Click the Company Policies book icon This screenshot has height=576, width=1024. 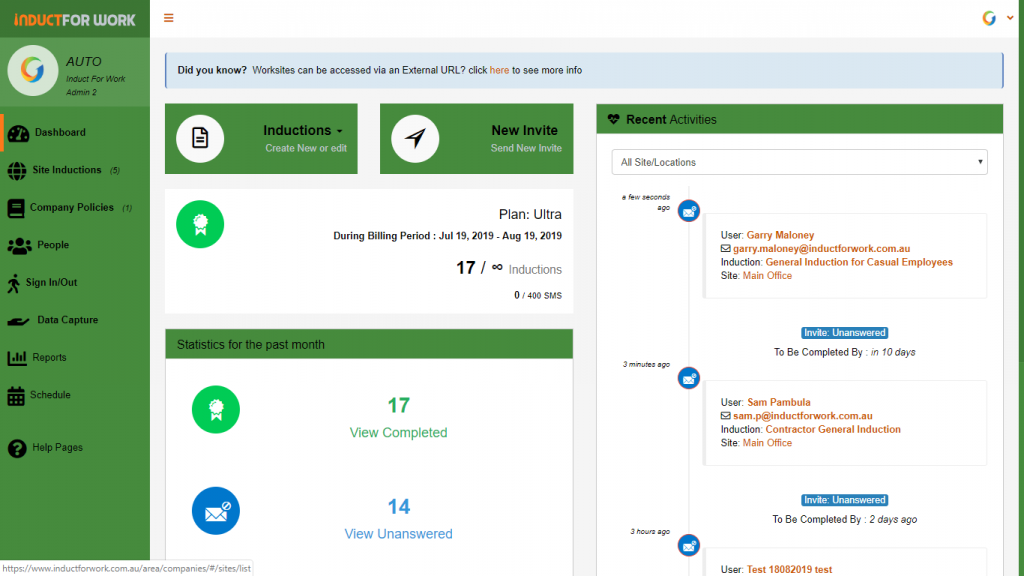coord(16,208)
